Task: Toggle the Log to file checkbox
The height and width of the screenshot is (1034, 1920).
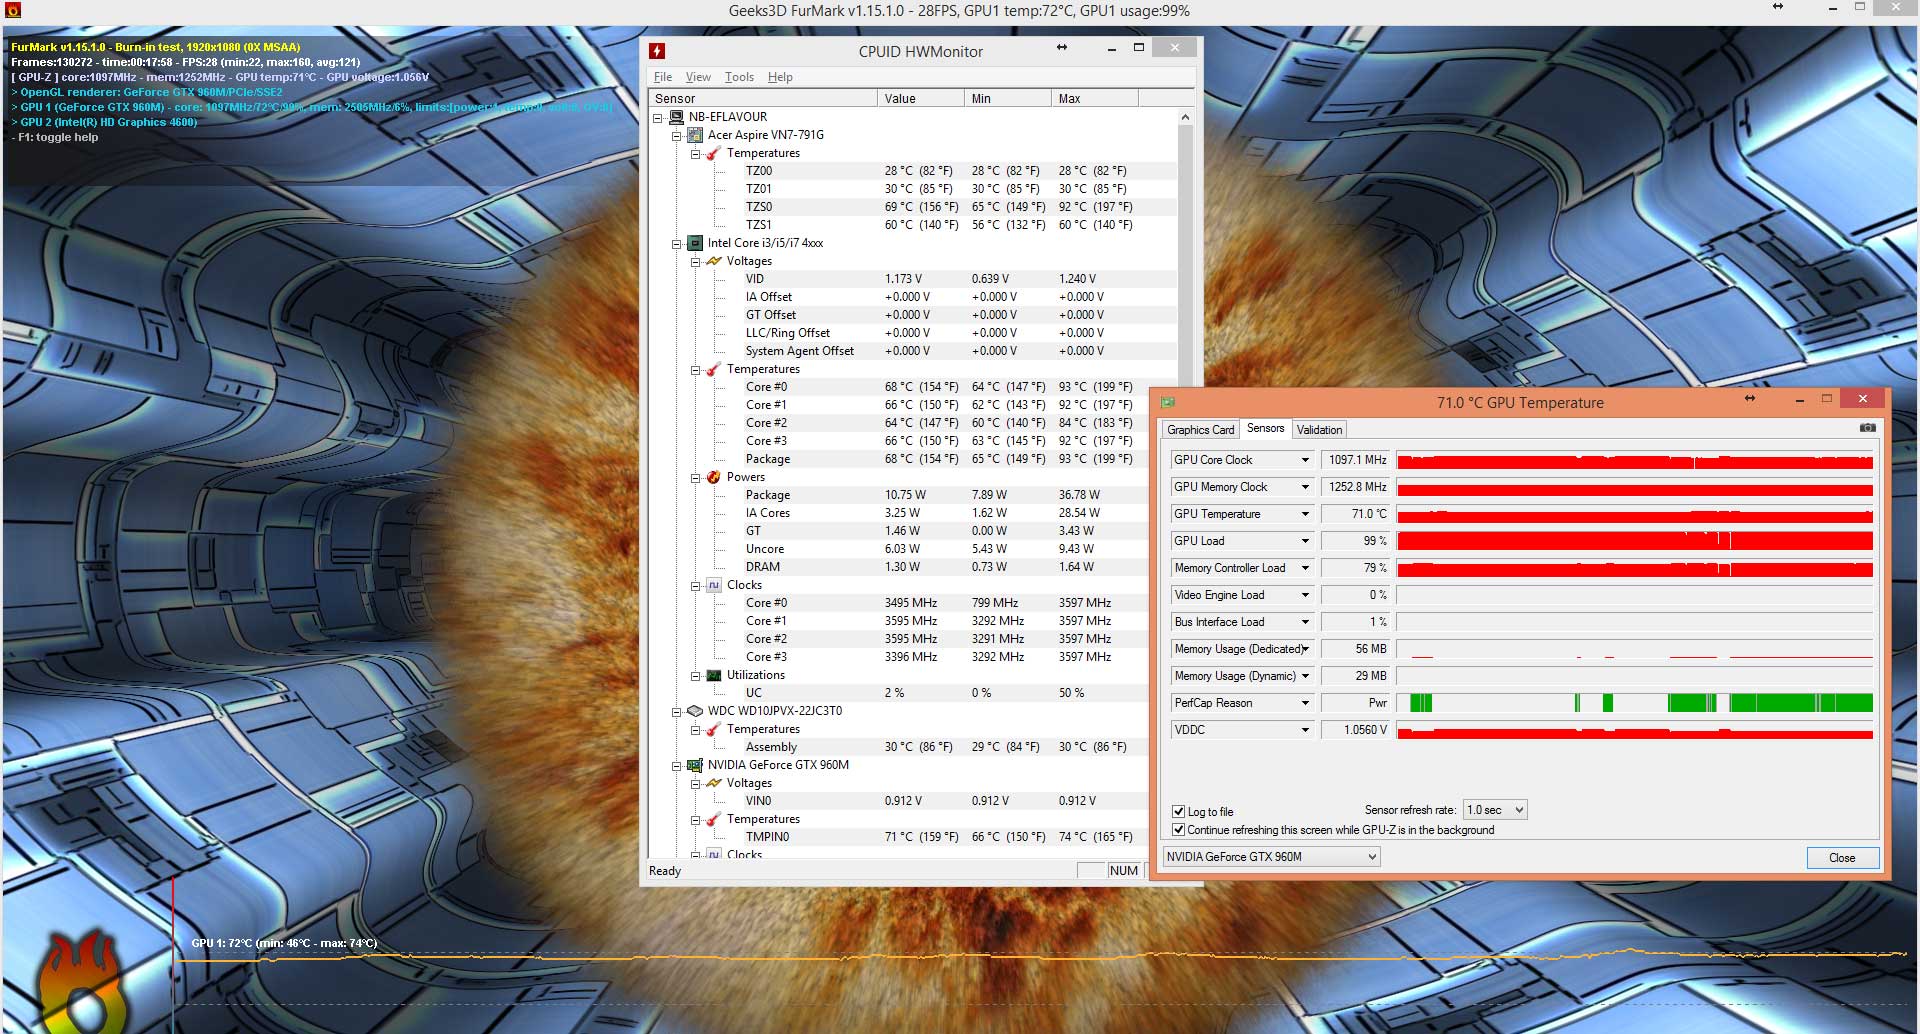Action: pos(1178,812)
